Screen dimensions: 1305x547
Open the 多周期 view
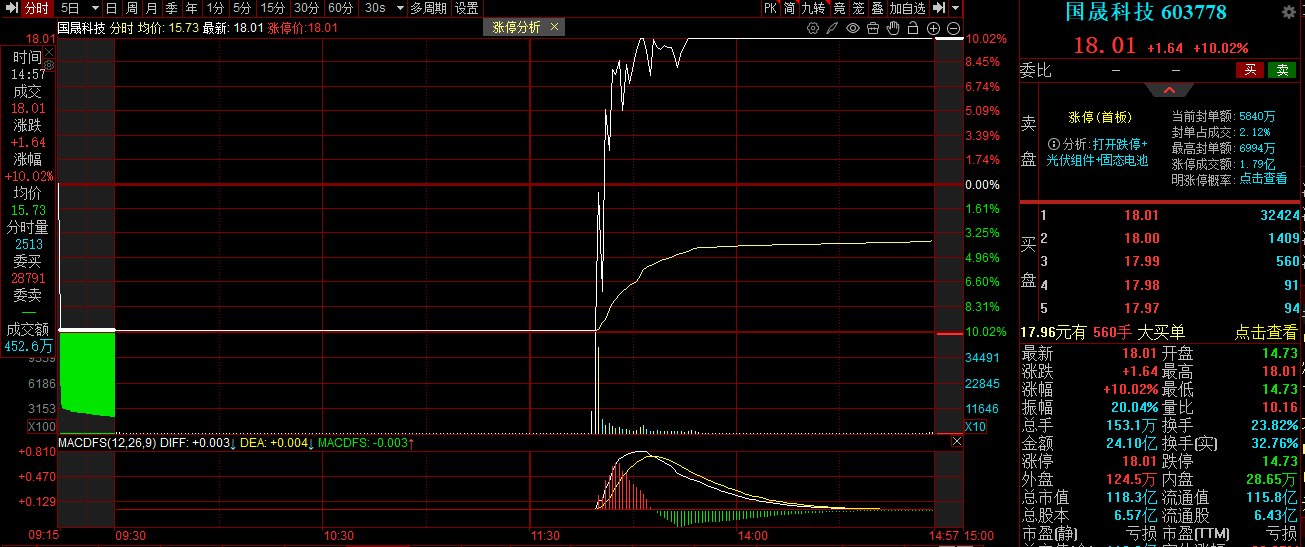pyautogui.click(x=429, y=8)
